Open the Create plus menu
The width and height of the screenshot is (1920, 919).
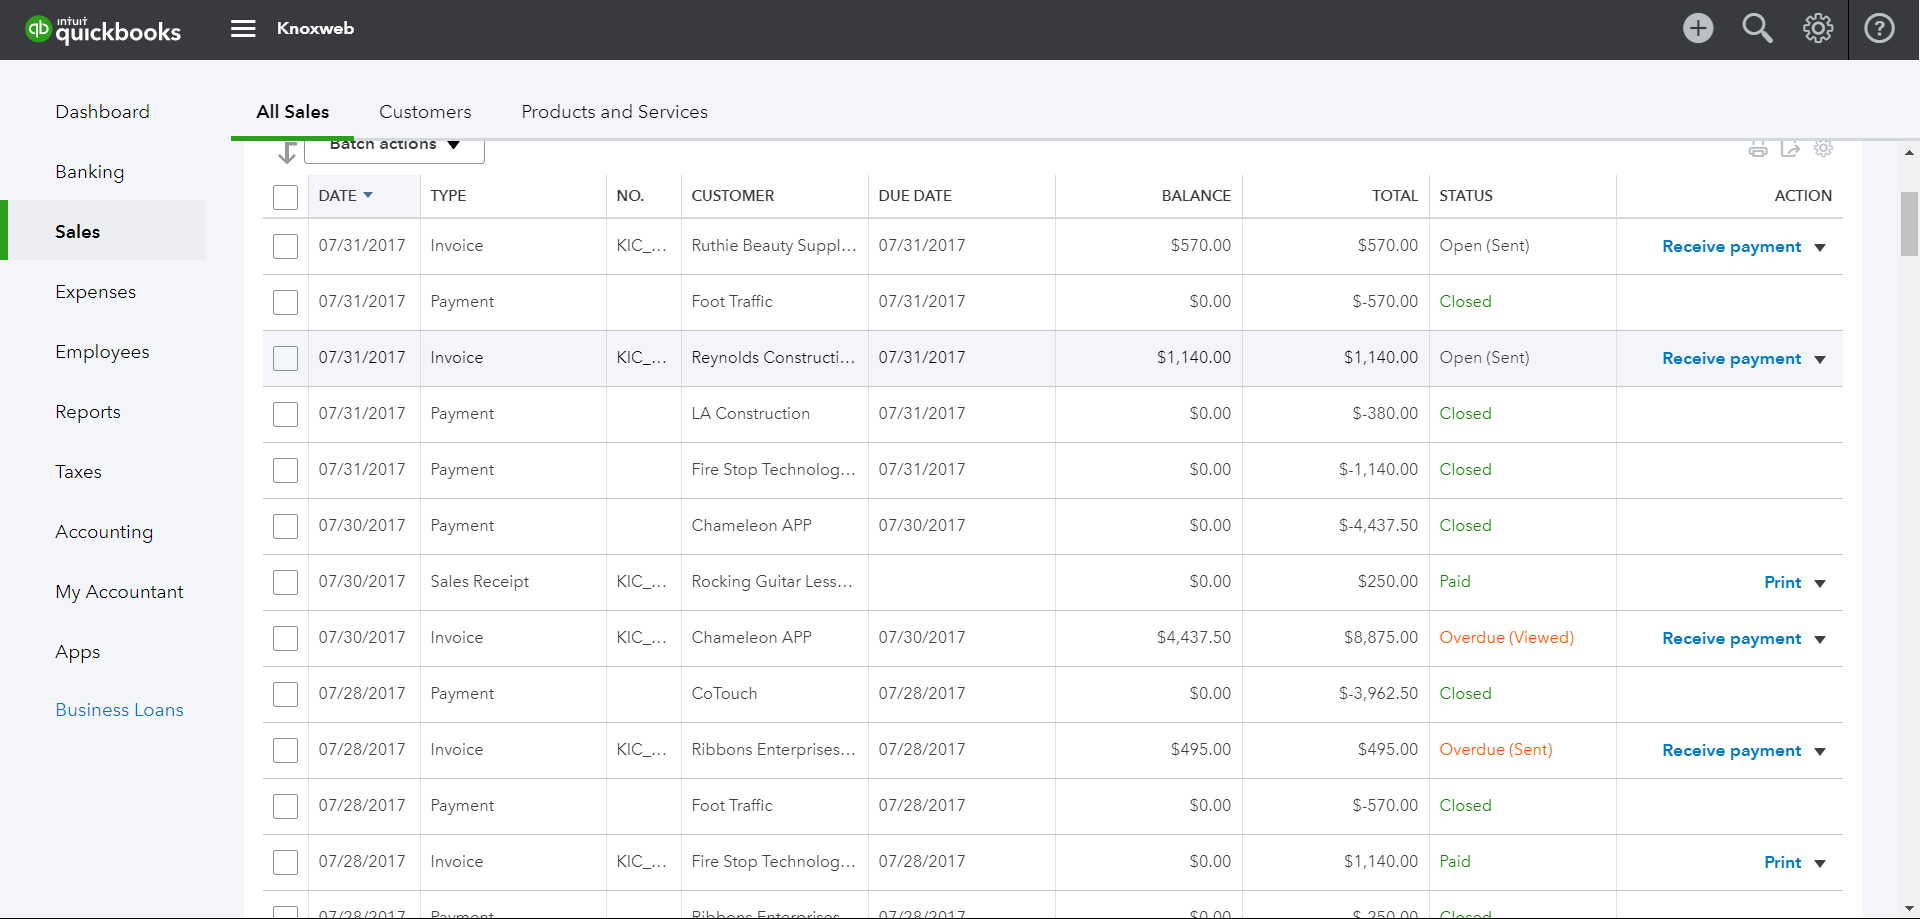click(1697, 28)
